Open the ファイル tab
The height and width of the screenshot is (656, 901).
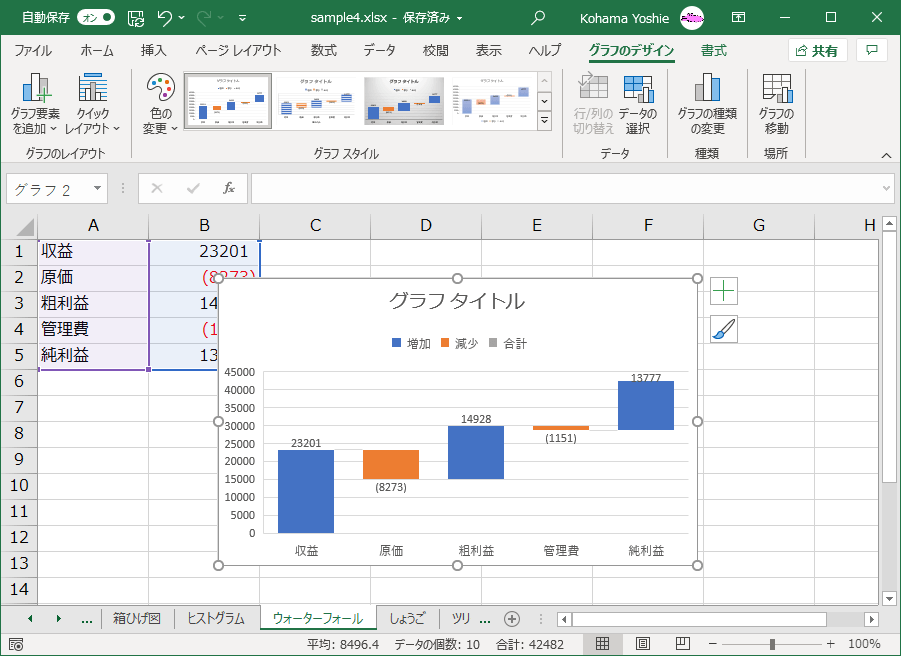click(x=33, y=51)
